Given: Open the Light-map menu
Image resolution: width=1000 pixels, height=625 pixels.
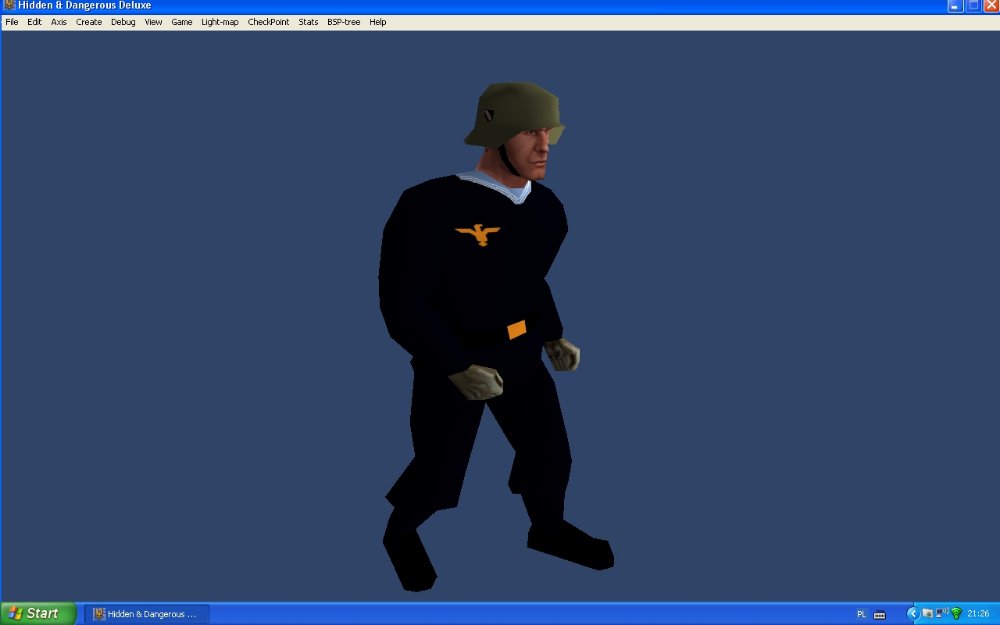Looking at the screenshot, I should point(219,22).
